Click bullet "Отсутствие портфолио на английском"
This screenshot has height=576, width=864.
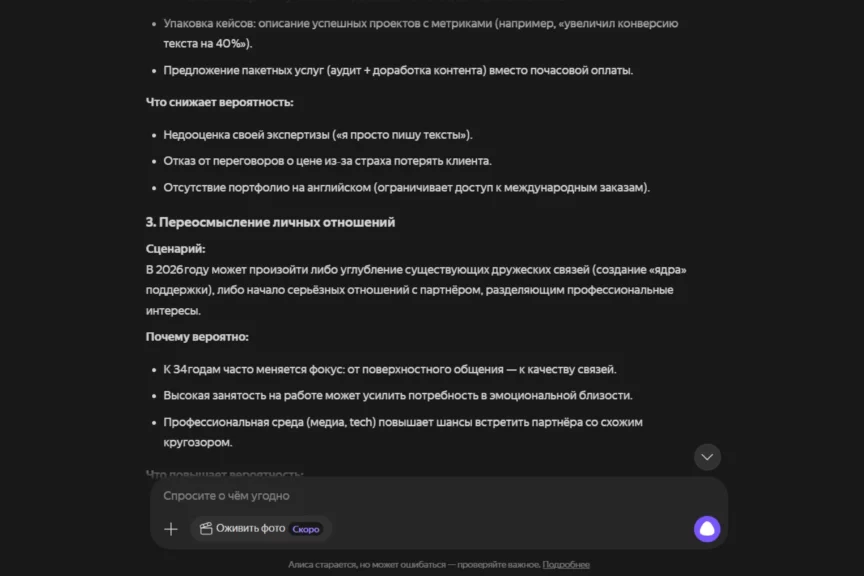[x=406, y=187]
